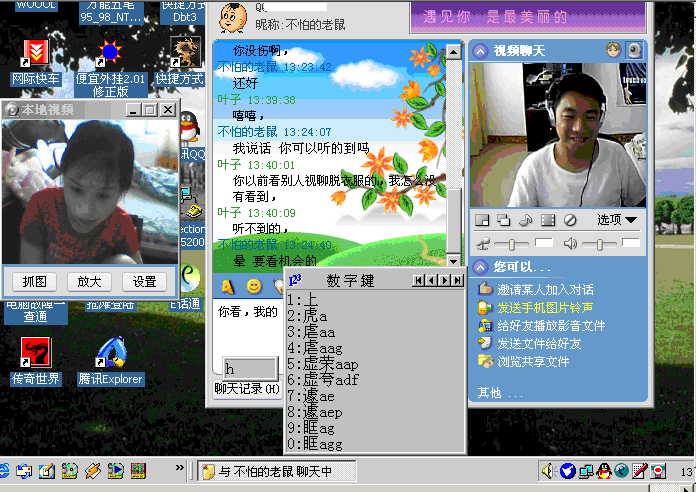Click the microphone icon in video panel
696x492 pixels.
pyautogui.click(x=483, y=243)
